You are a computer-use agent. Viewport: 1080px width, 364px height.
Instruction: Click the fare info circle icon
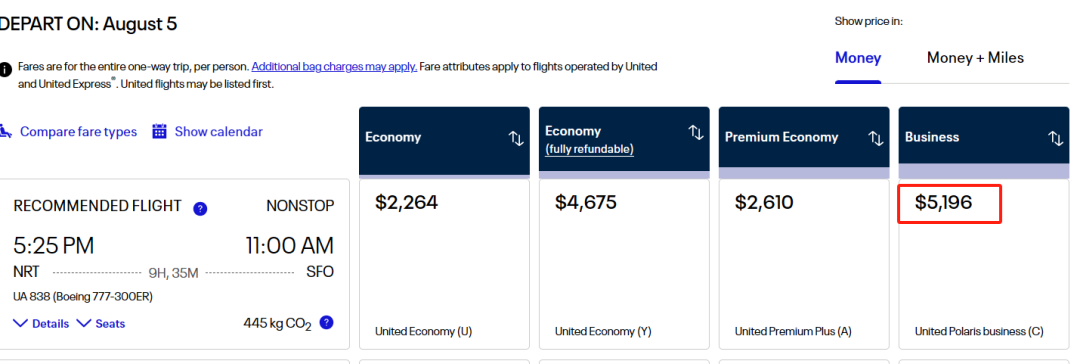6,70
